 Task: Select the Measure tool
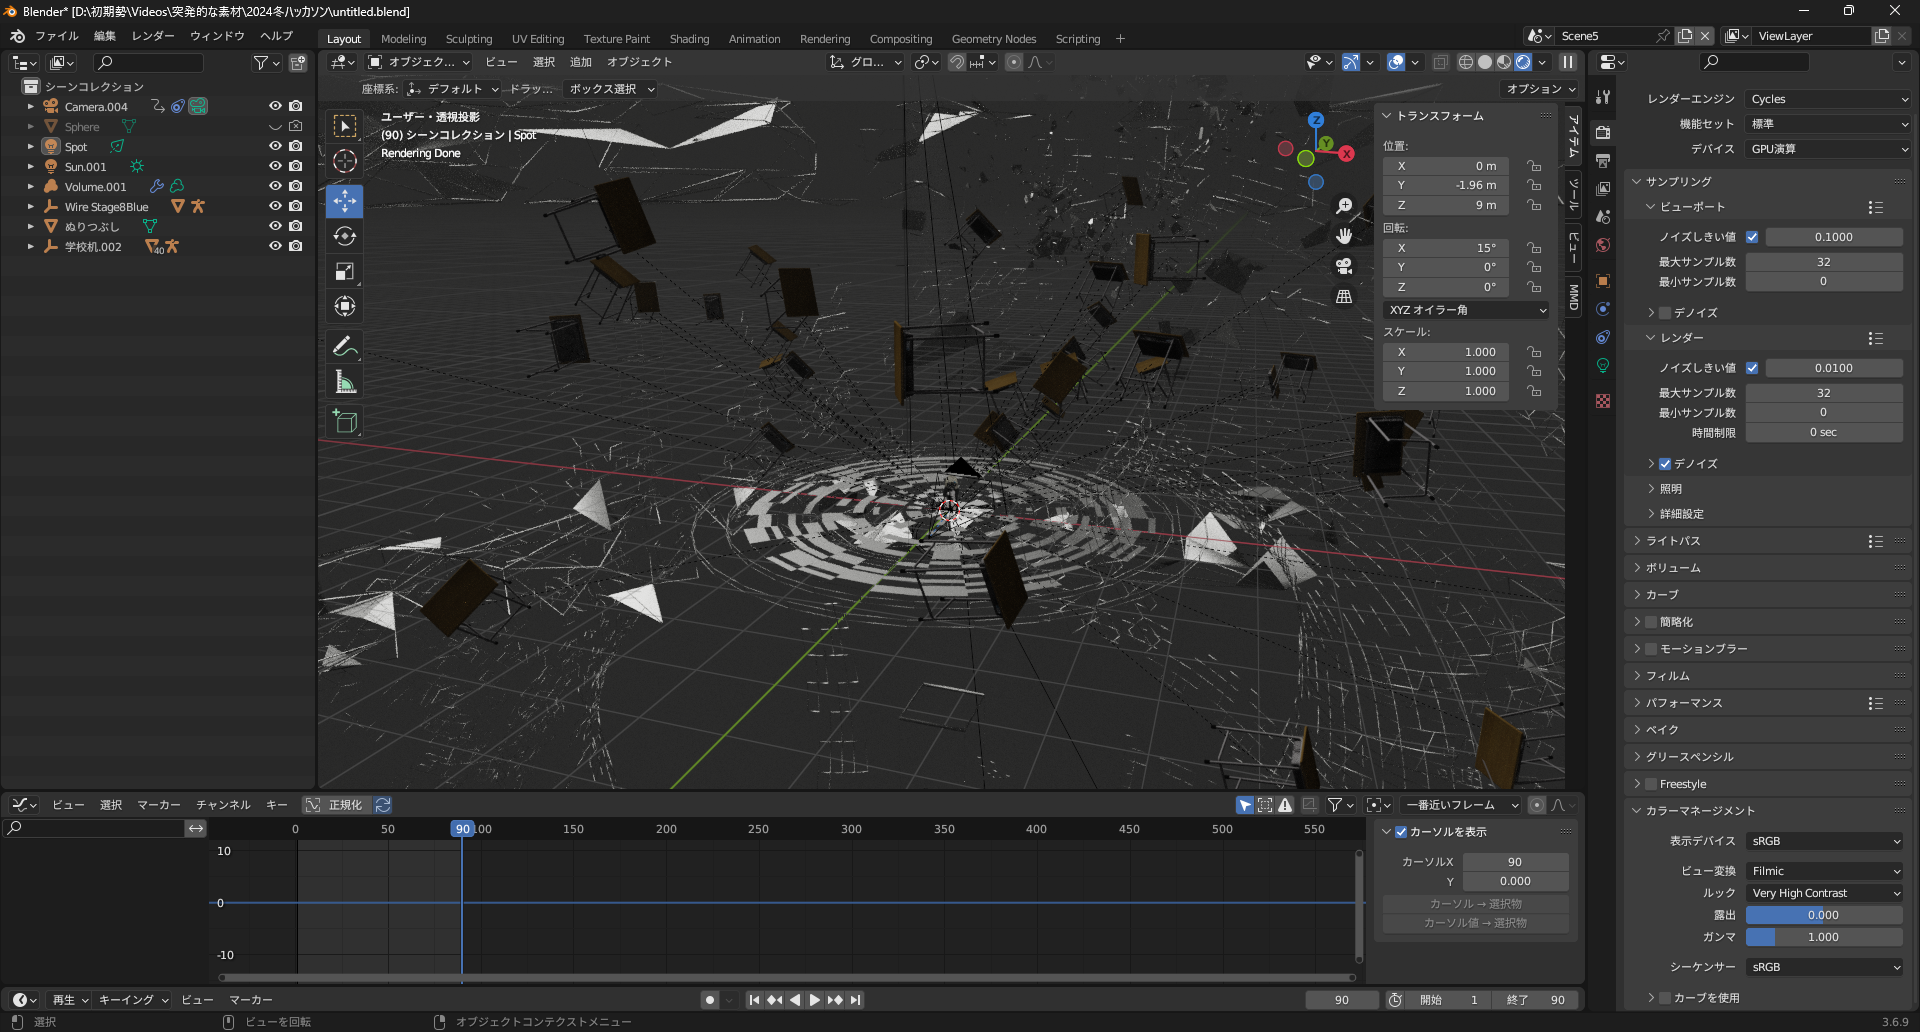click(x=345, y=382)
